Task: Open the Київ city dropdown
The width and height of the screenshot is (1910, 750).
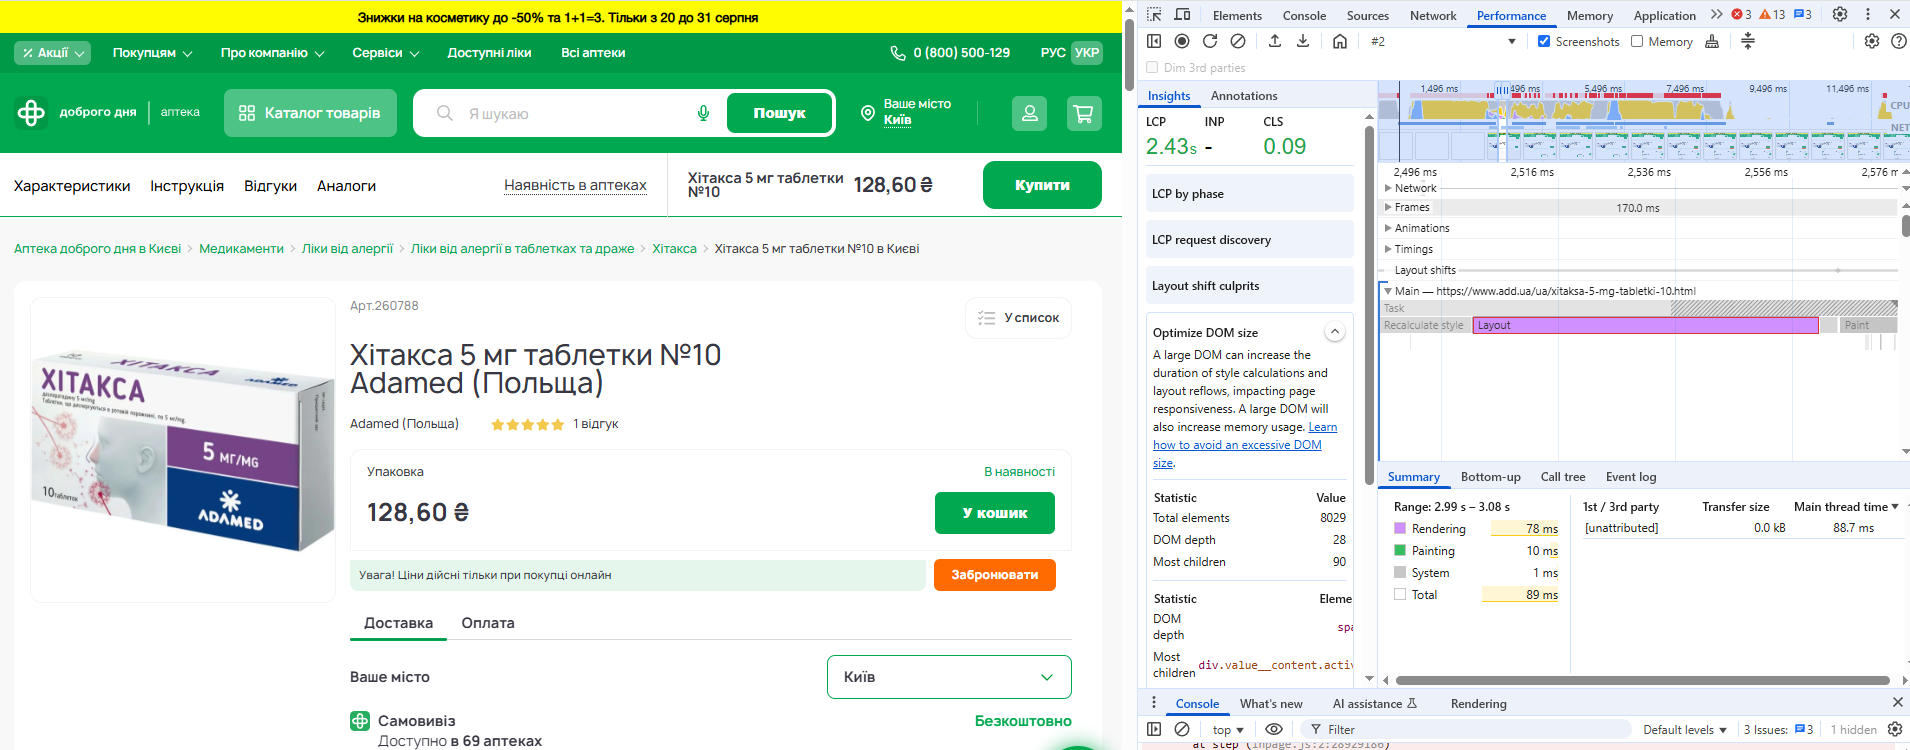Action: 949,677
